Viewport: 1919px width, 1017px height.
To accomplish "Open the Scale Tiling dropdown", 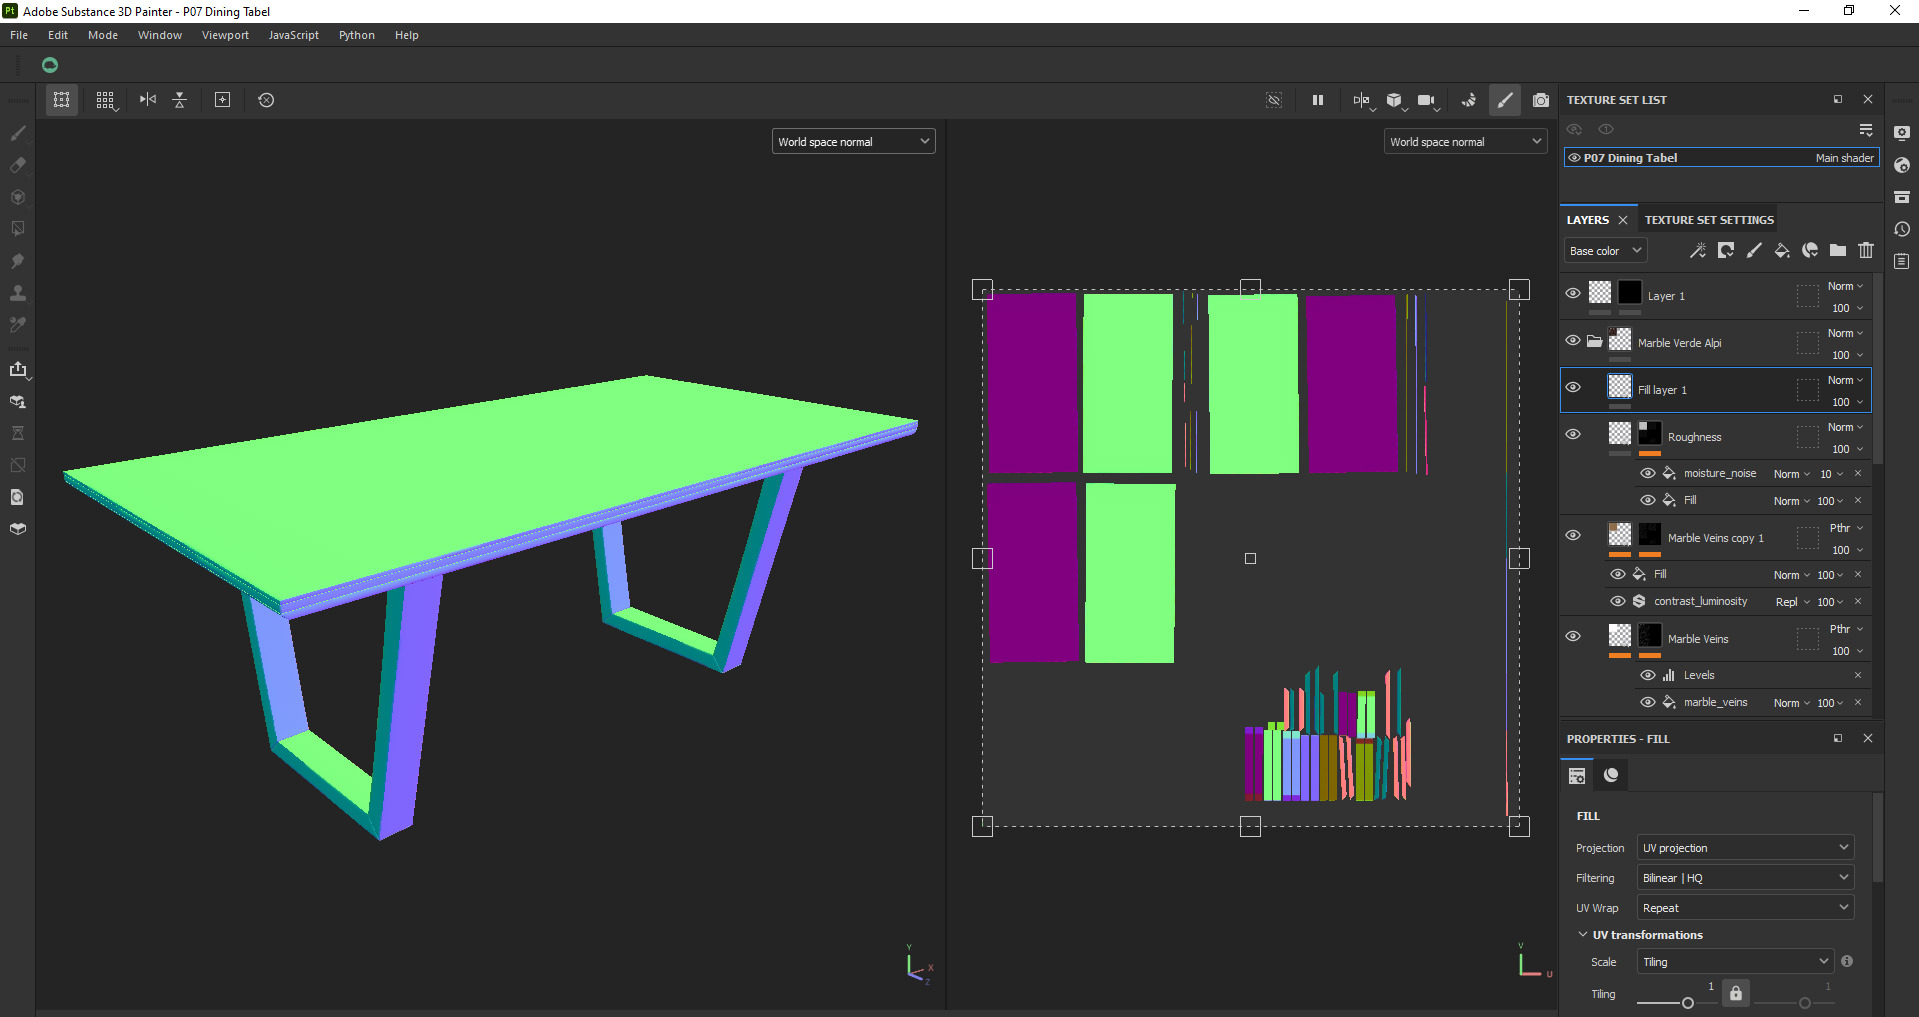I will click(x=1735, y=962).
